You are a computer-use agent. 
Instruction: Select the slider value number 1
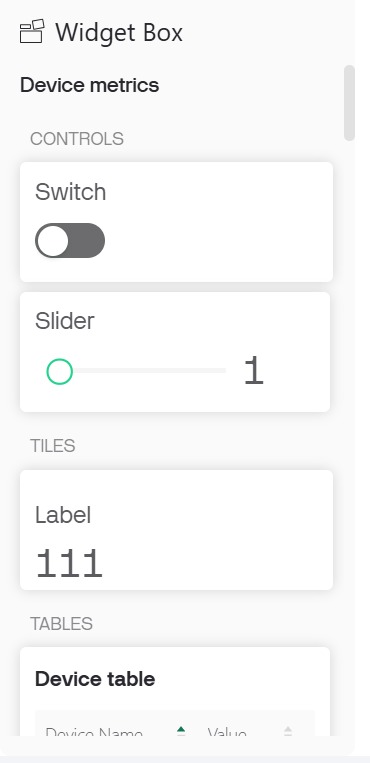(x=254, y=371)
